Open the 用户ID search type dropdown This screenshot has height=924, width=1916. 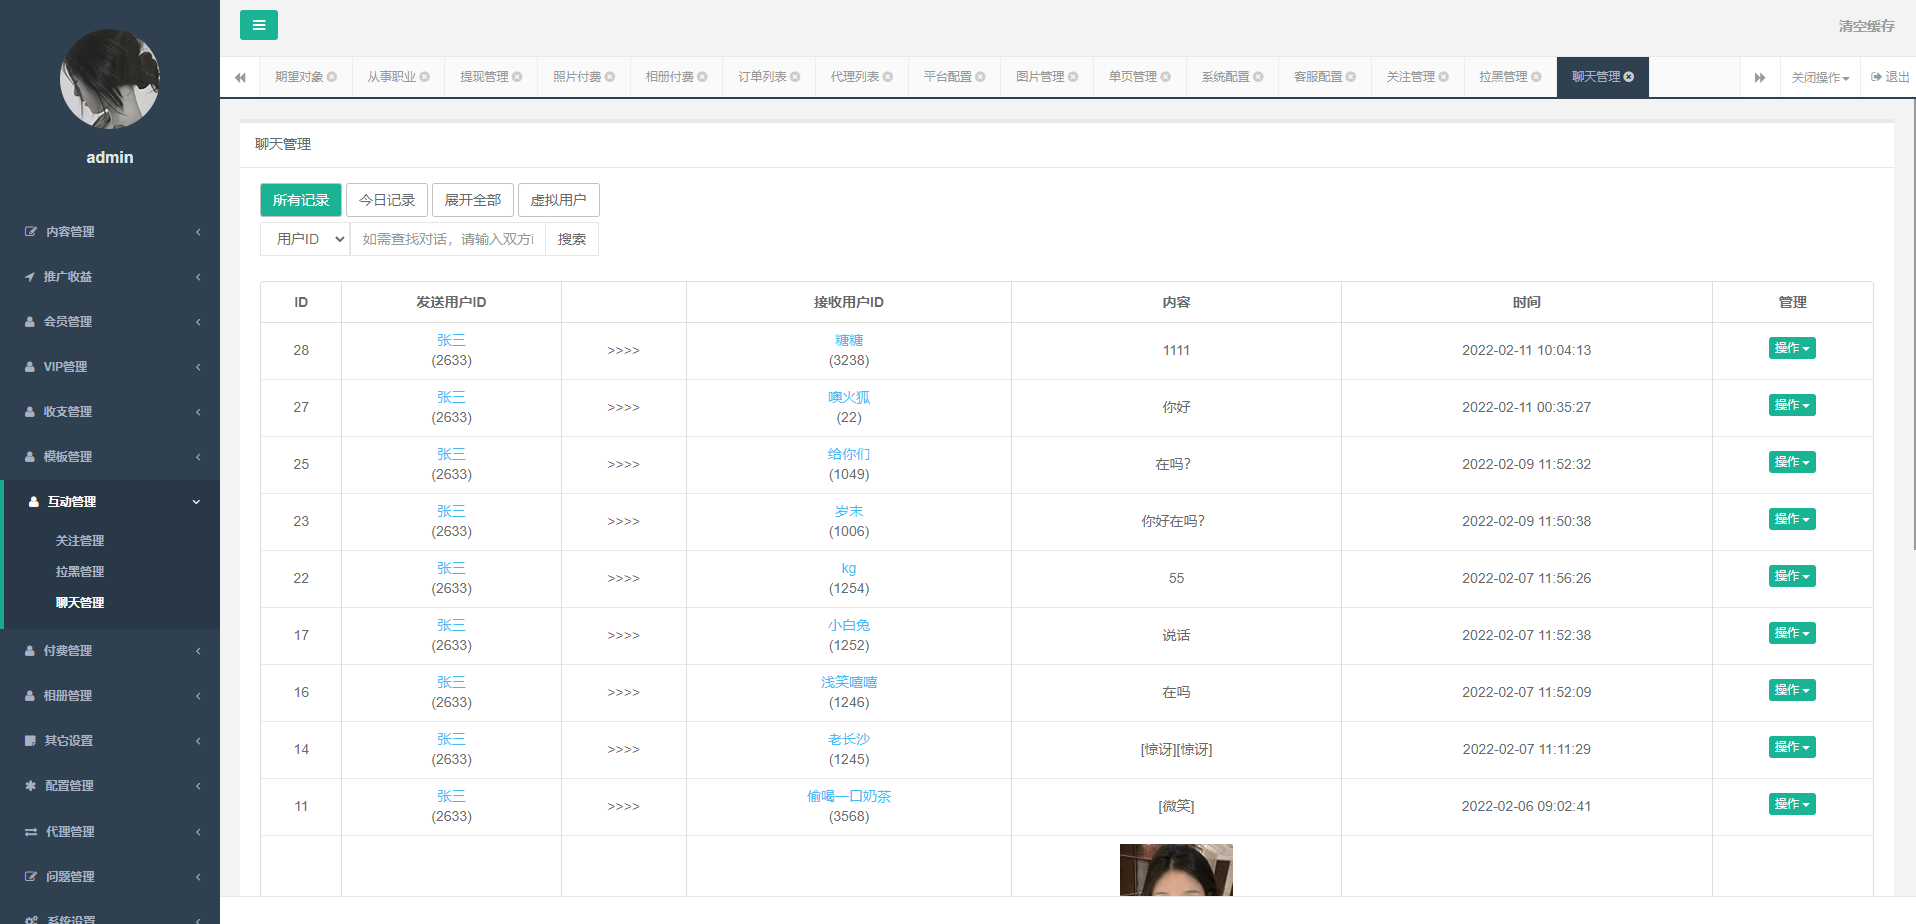coord(304,238)
